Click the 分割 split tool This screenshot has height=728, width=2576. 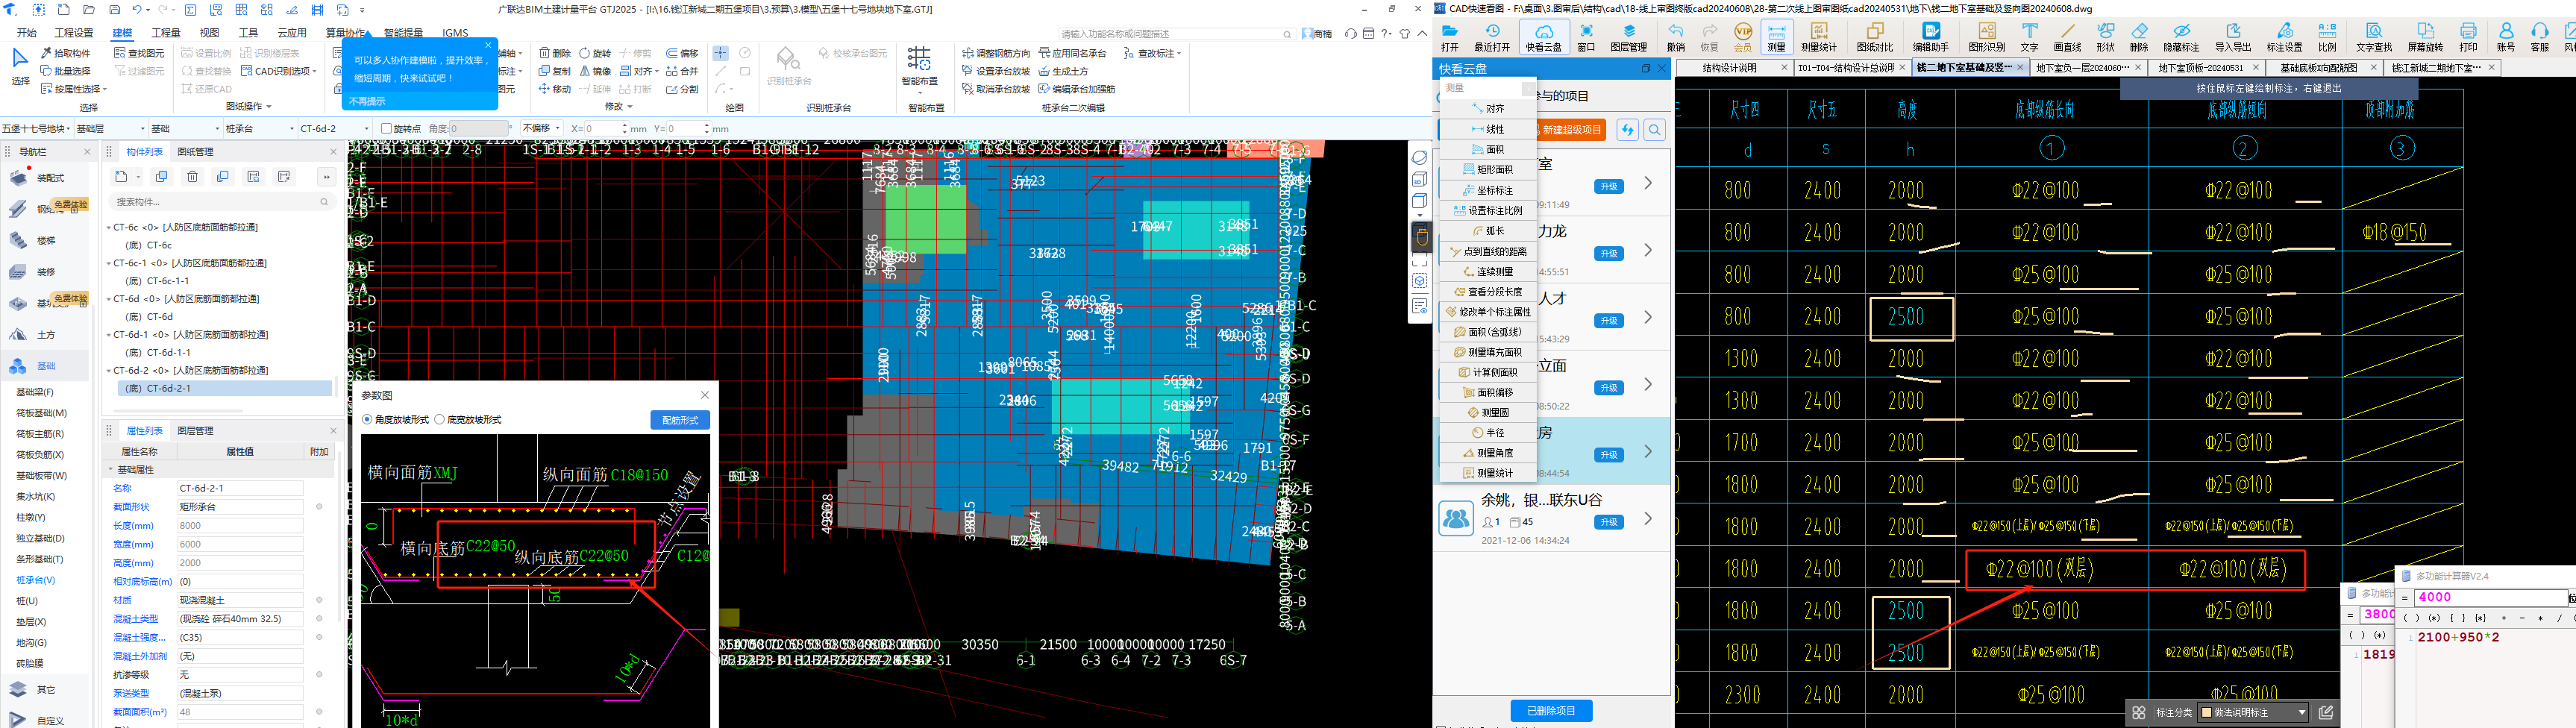coord(683,89)
